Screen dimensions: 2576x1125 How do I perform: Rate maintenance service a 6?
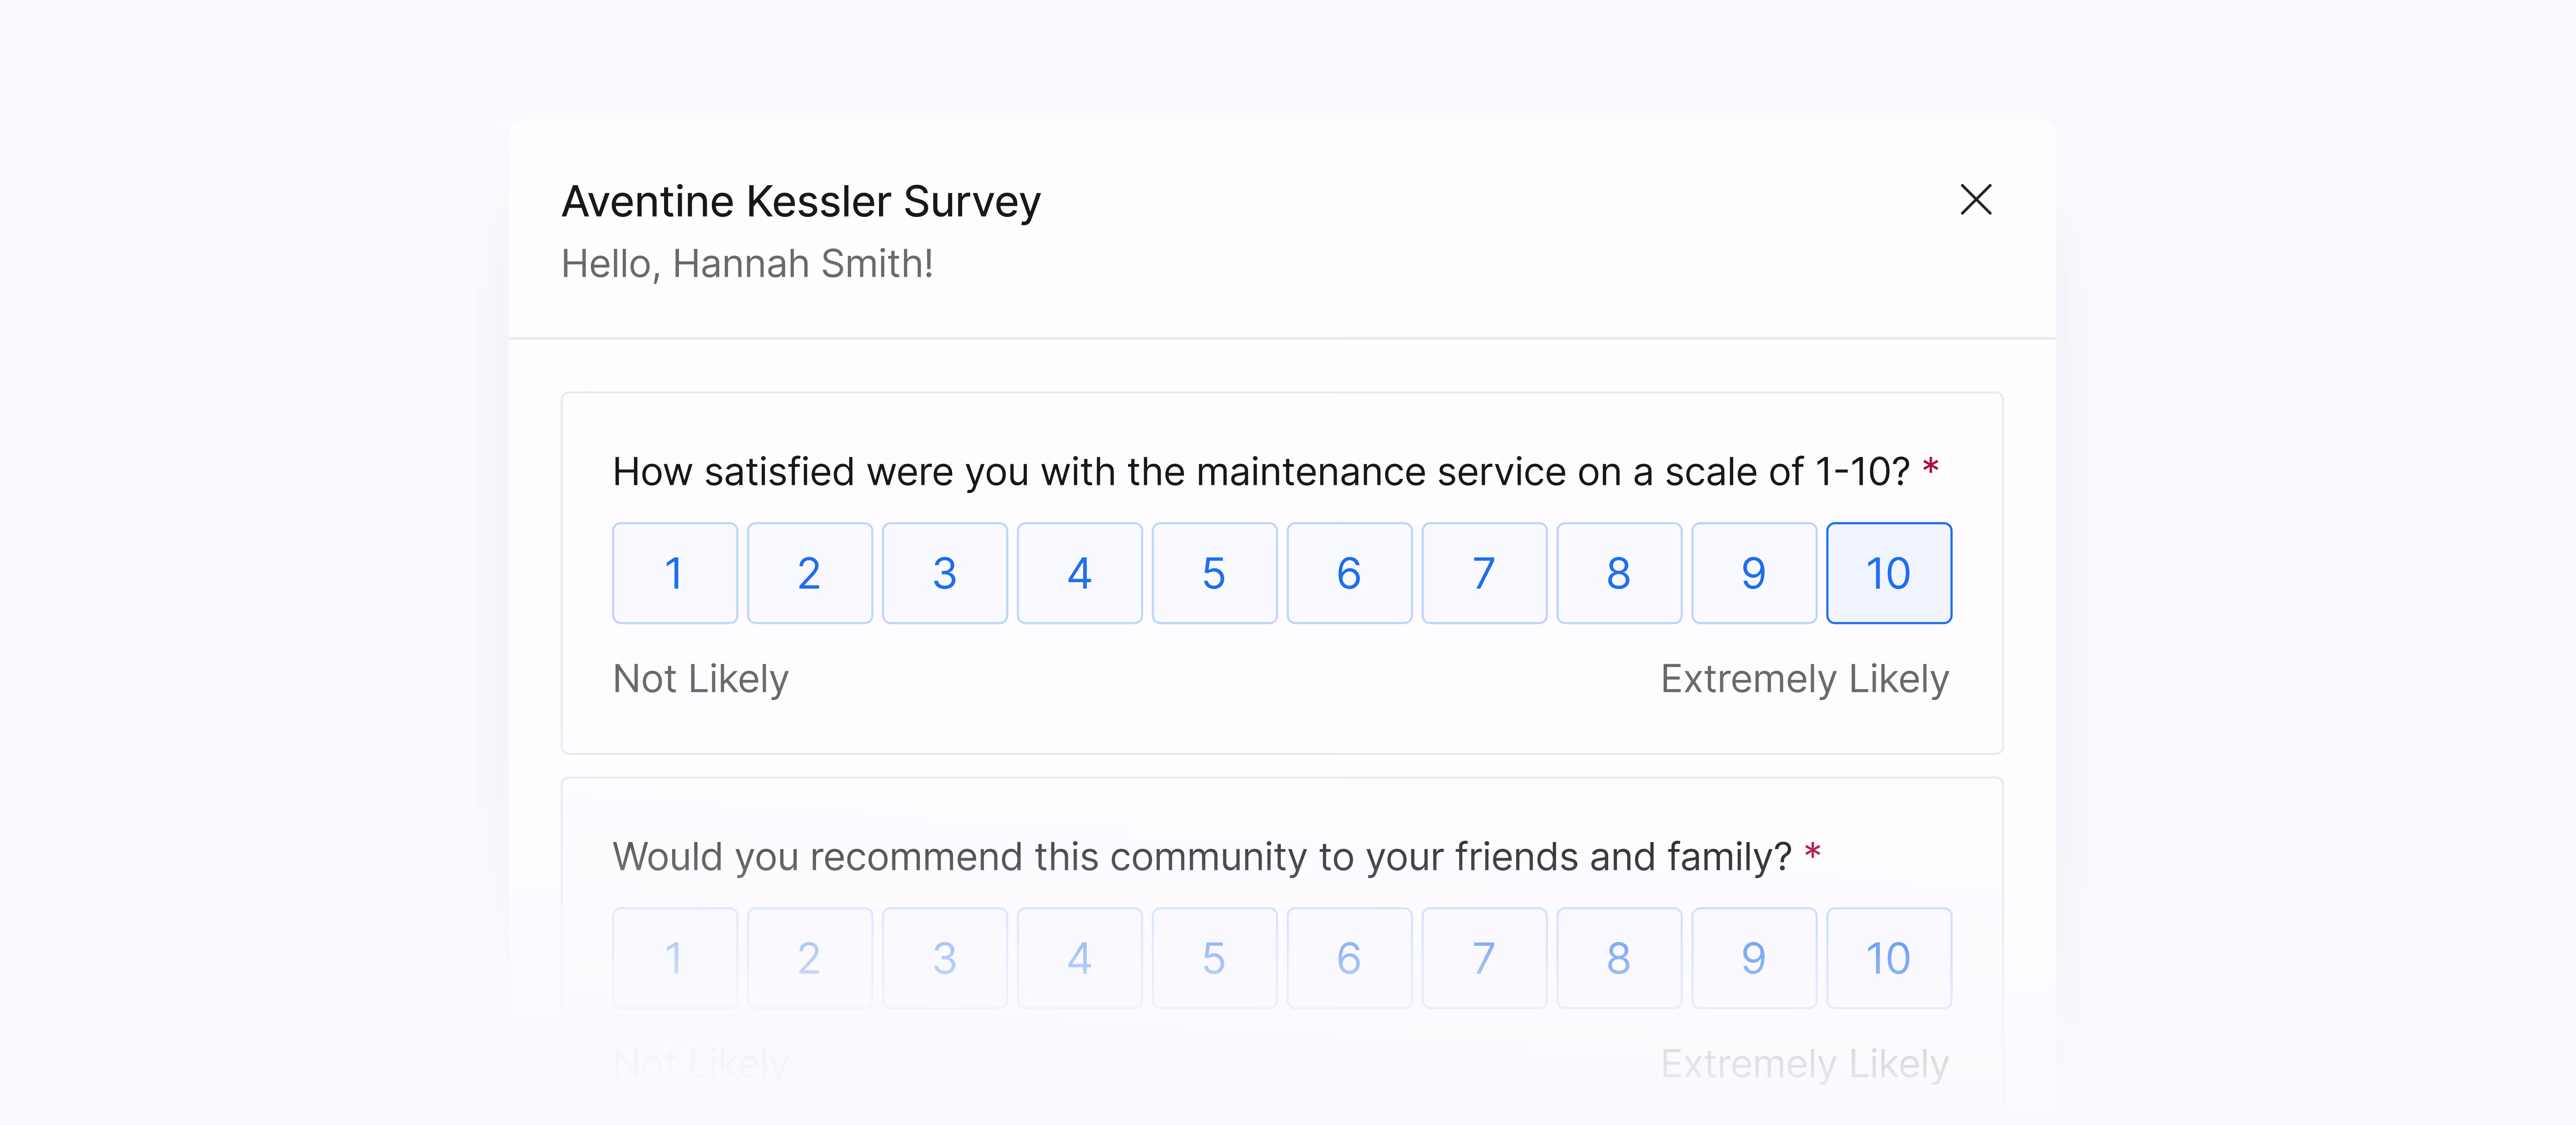pos(1350,573)
